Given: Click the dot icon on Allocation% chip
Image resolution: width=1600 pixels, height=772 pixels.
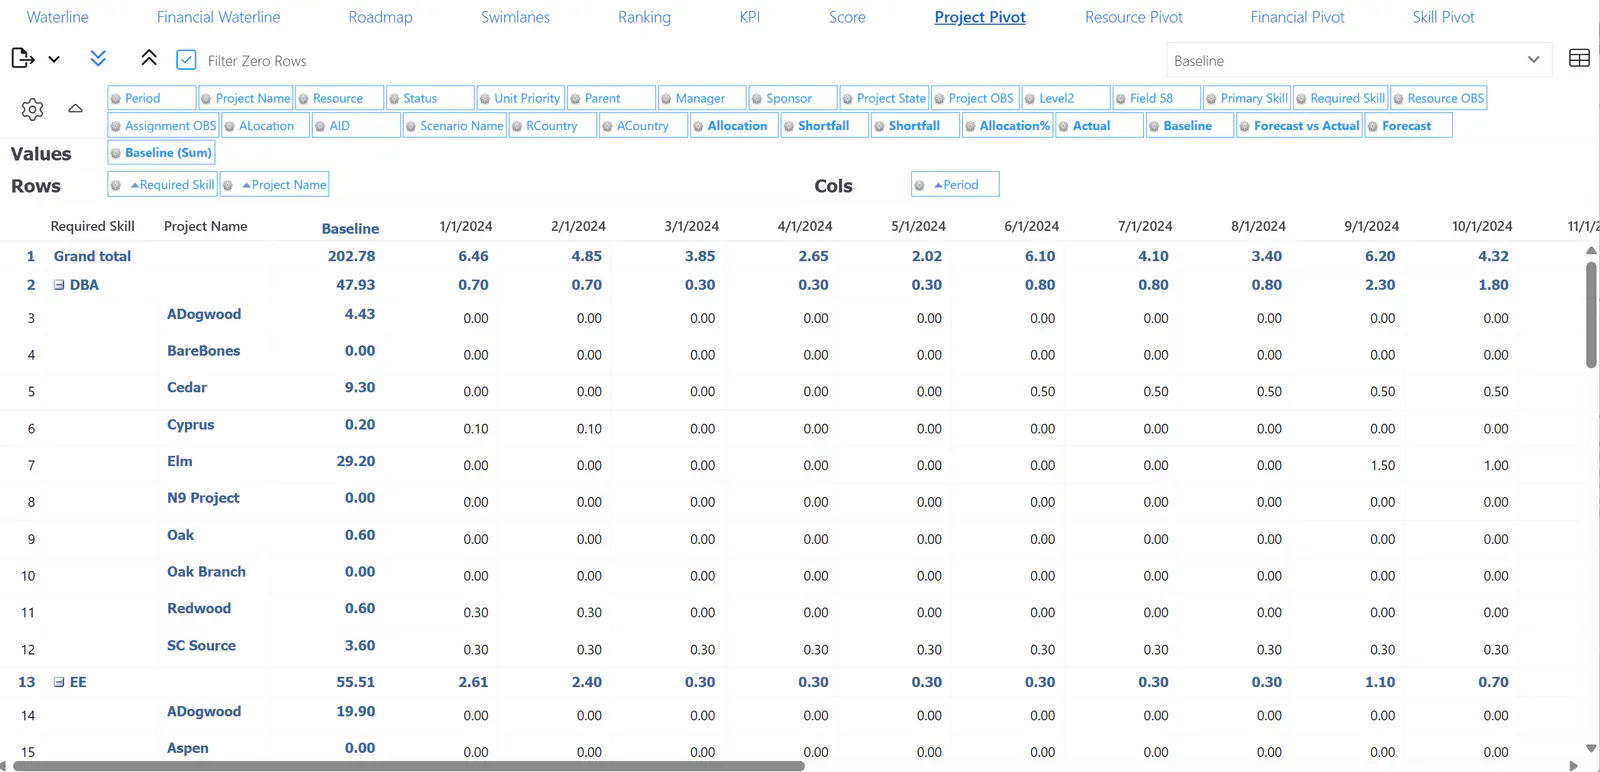Looking at the screenshot, I should (x=970, y=126).
